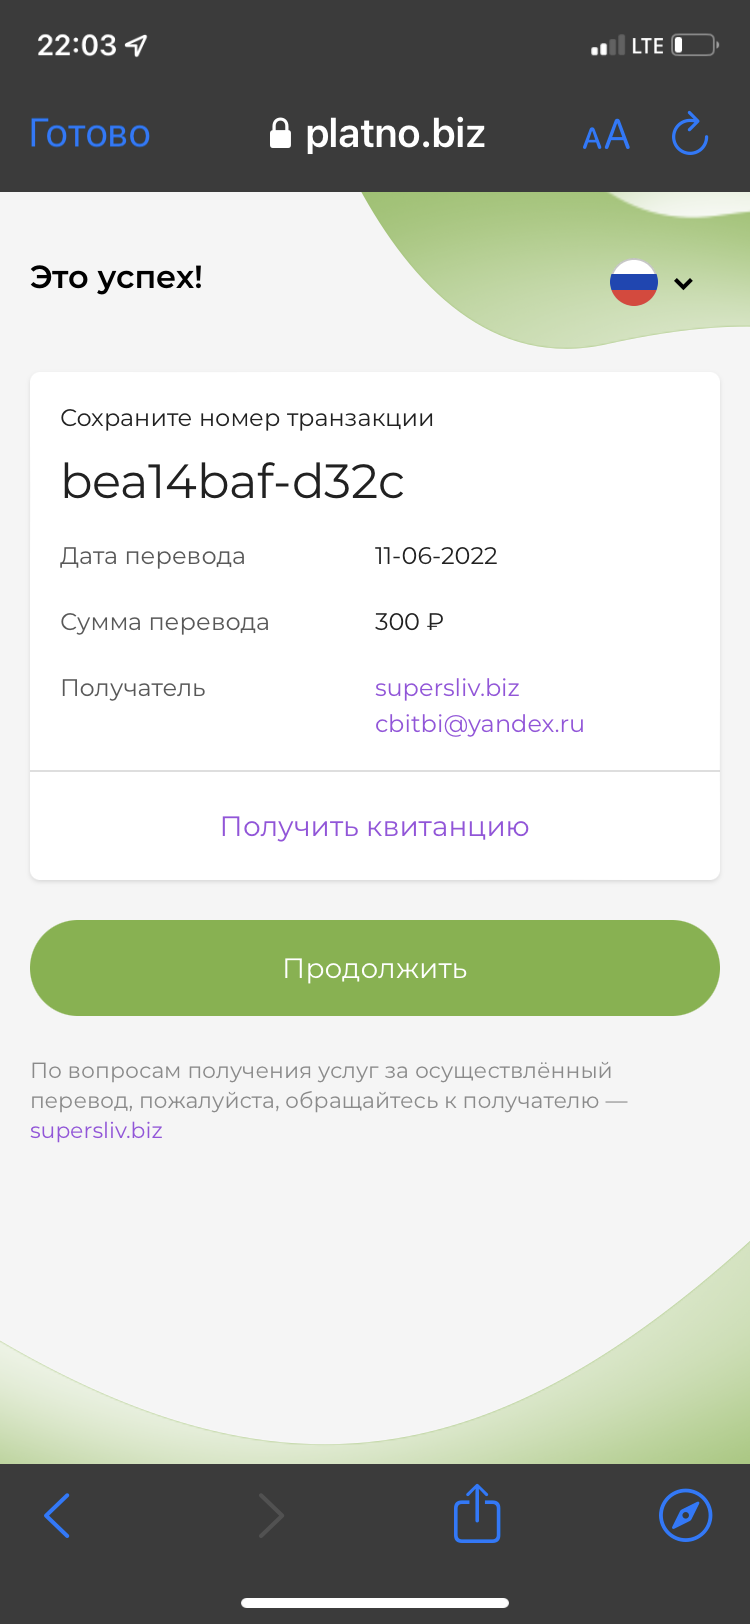Tap the Russian flag language icon
The image size is (750, 1624).
[x=634, y=283]
